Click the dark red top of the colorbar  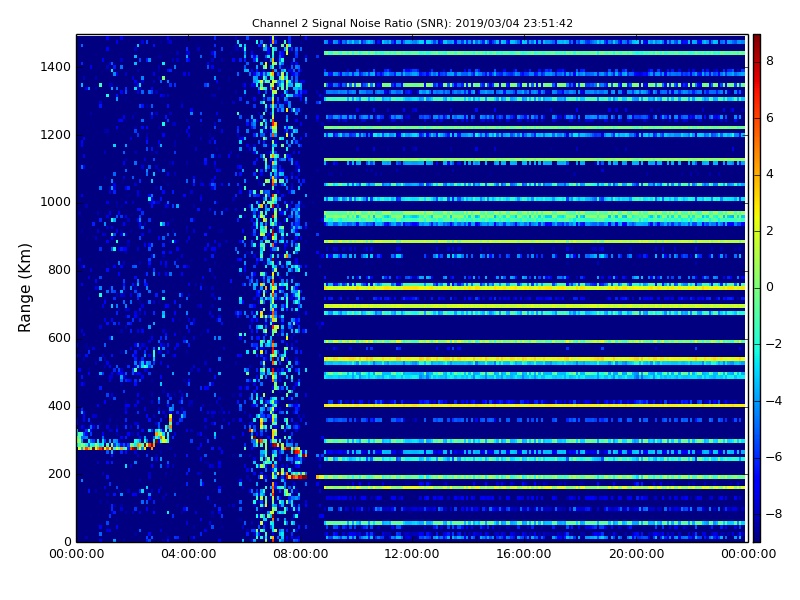tap(757, 41)
